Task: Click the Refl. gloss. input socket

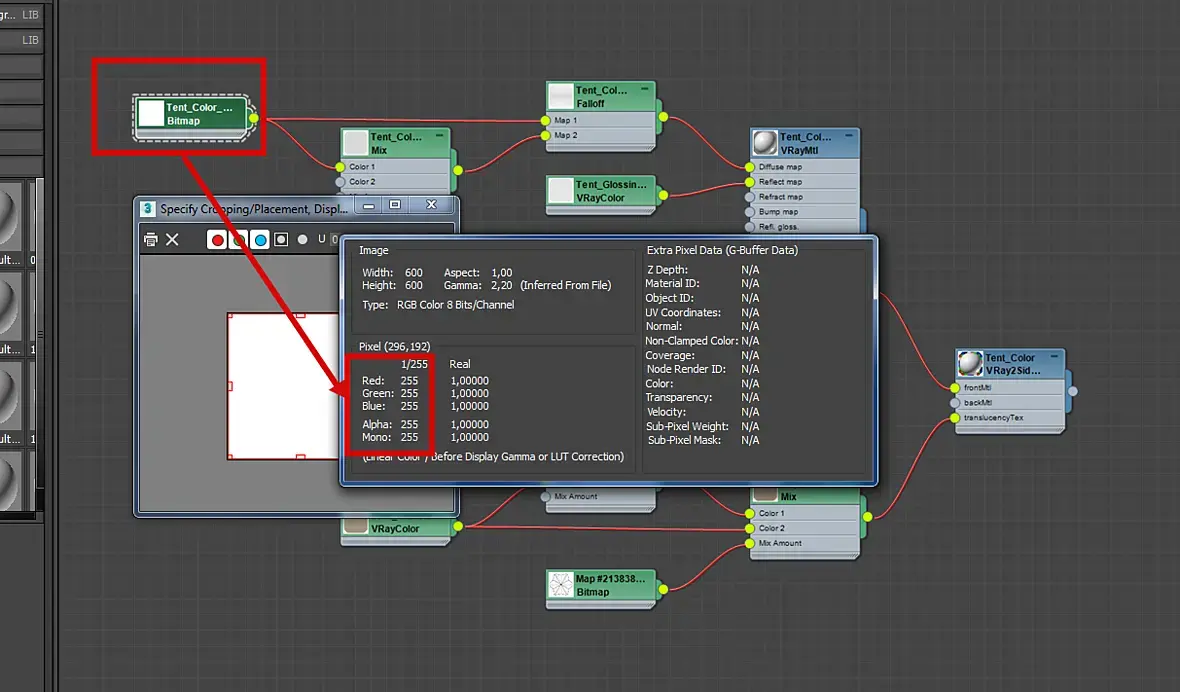Action: pyautogui.click(x=750, y=226)
